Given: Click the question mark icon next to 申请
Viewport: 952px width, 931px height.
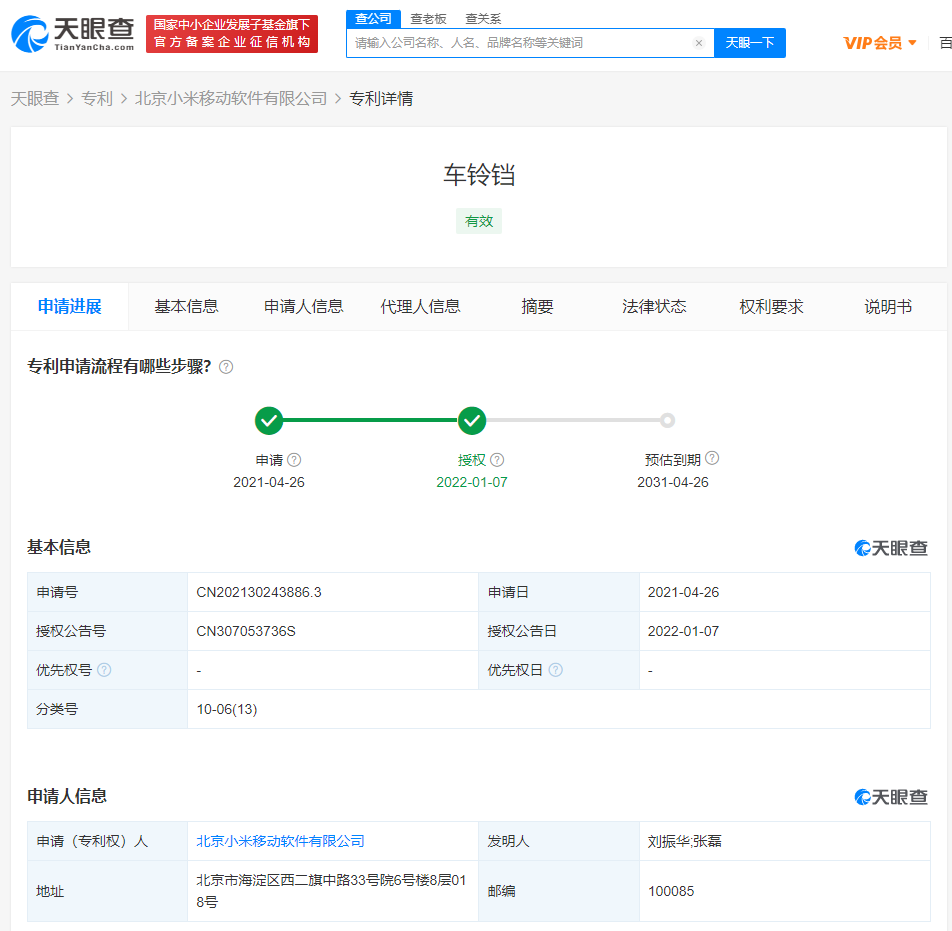Looking at the screenshot, I should [x=294, y=459].
